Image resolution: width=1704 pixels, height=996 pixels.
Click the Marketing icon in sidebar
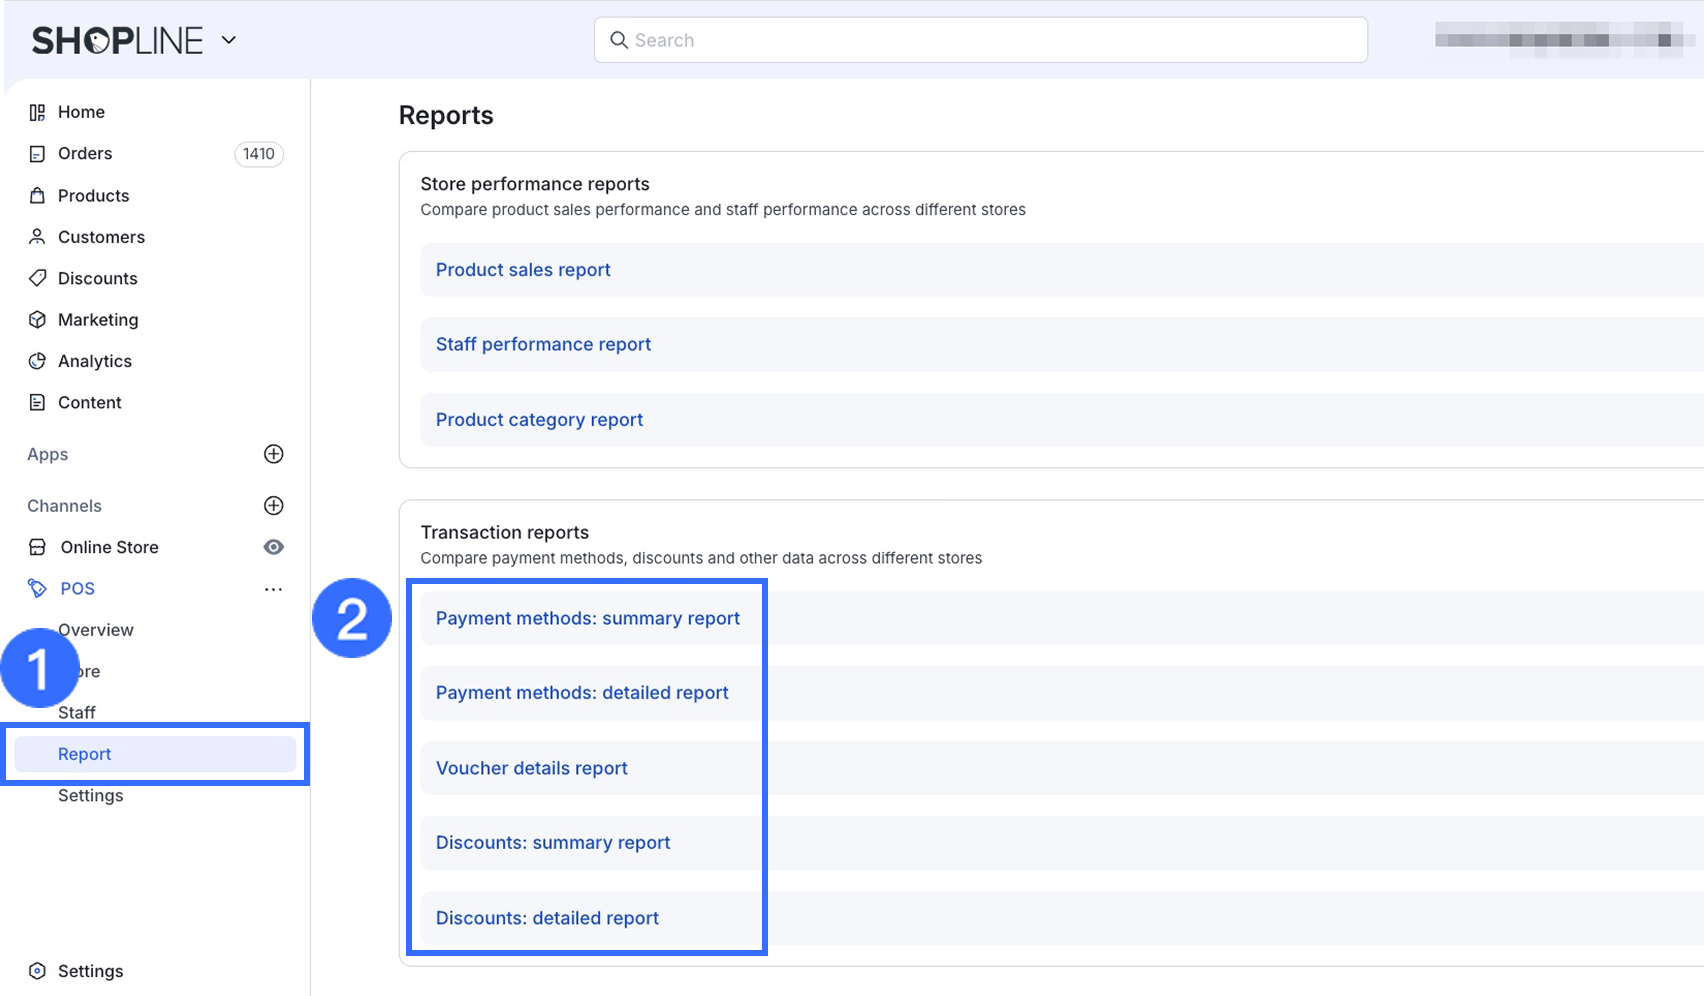(37, 320)
